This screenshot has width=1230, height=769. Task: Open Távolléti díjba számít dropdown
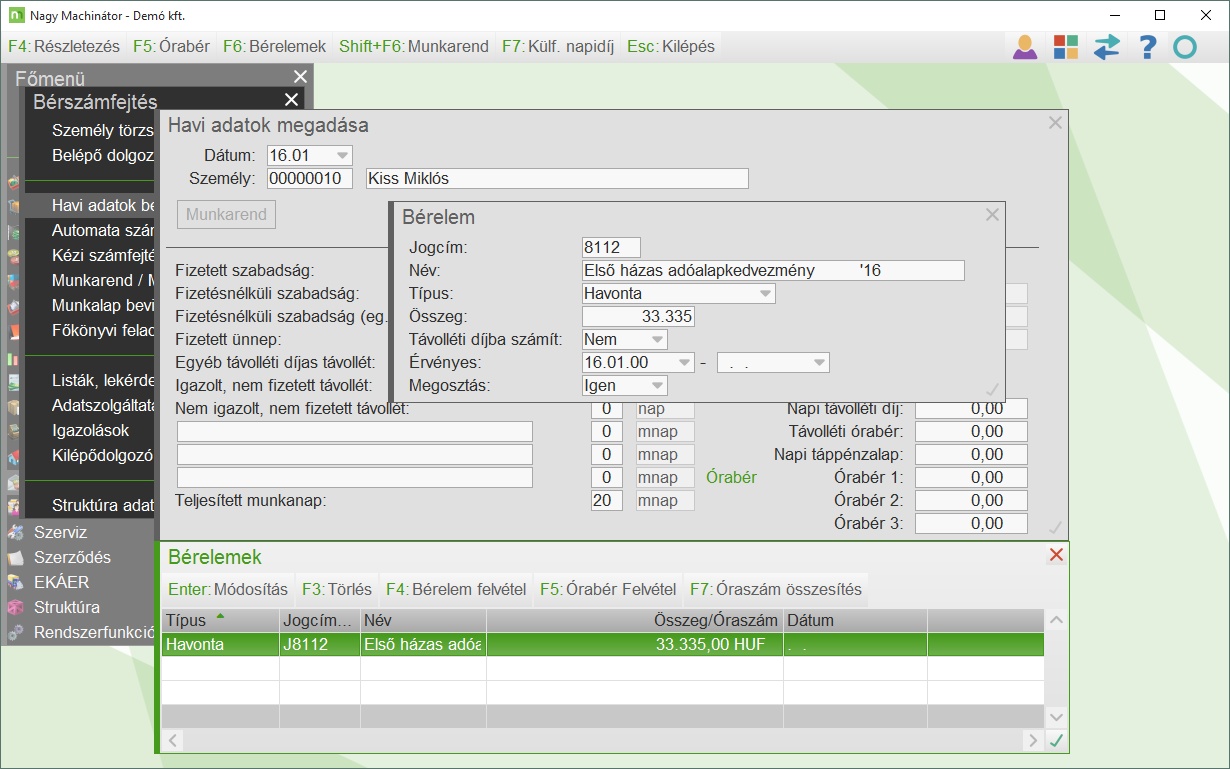[657, 340]
